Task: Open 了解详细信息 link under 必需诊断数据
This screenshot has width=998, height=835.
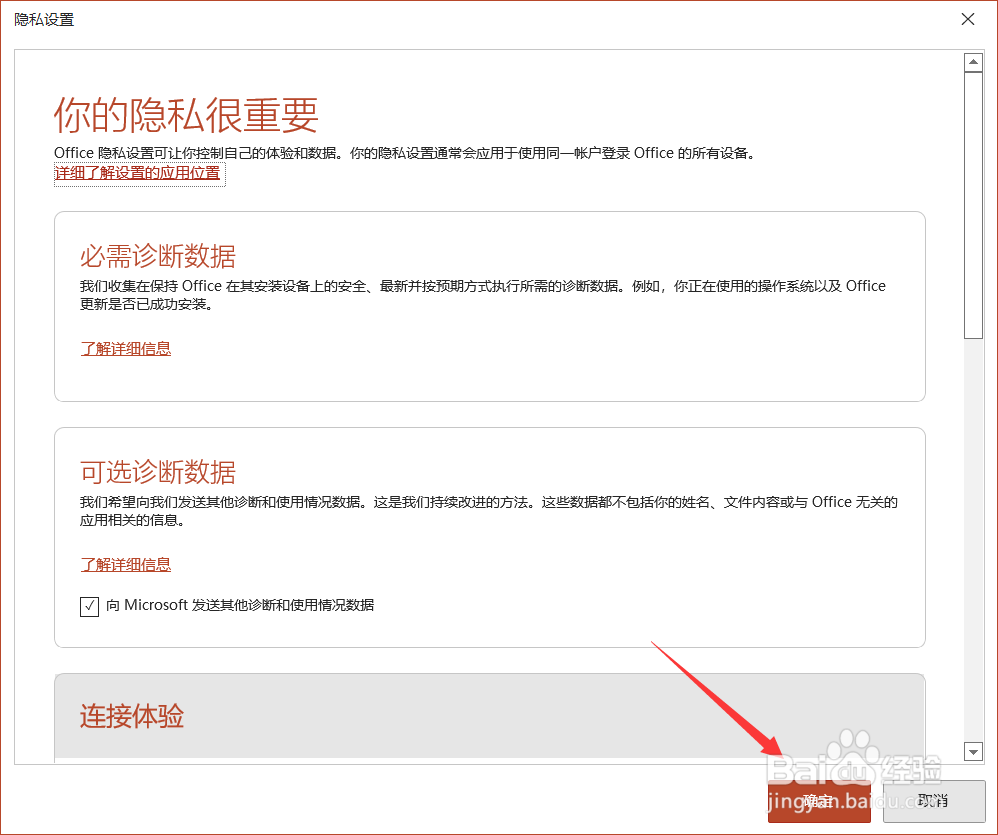Action: tap(125, 348)
